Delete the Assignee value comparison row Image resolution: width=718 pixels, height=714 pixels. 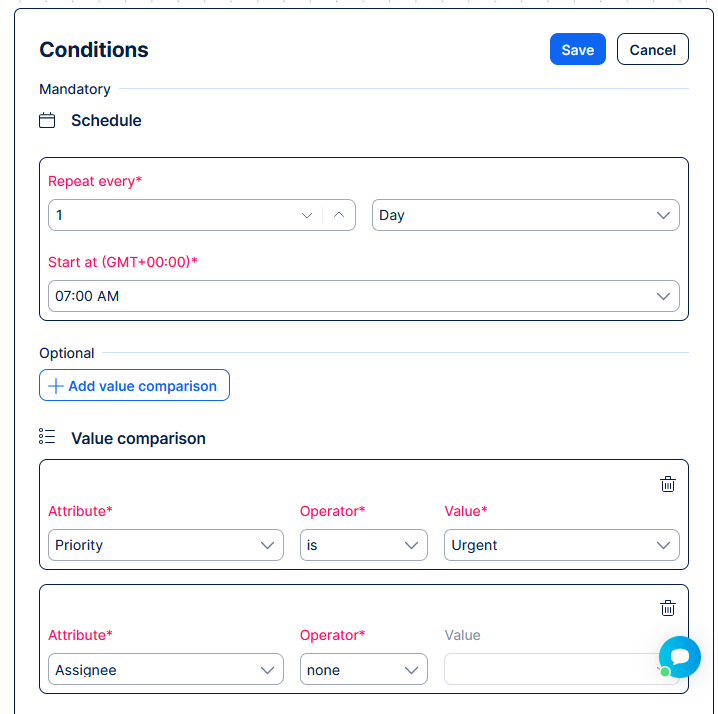tap(668, 608)
